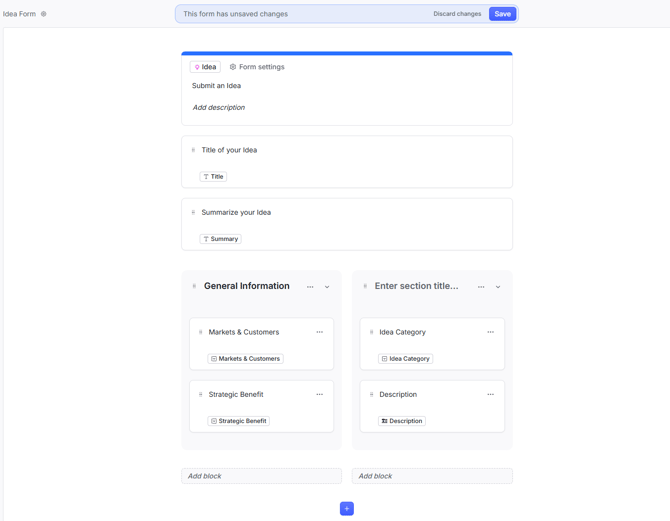Click Add block under General Information section
The height and width of the screenshot is (521, 670).
coord(261,476)
